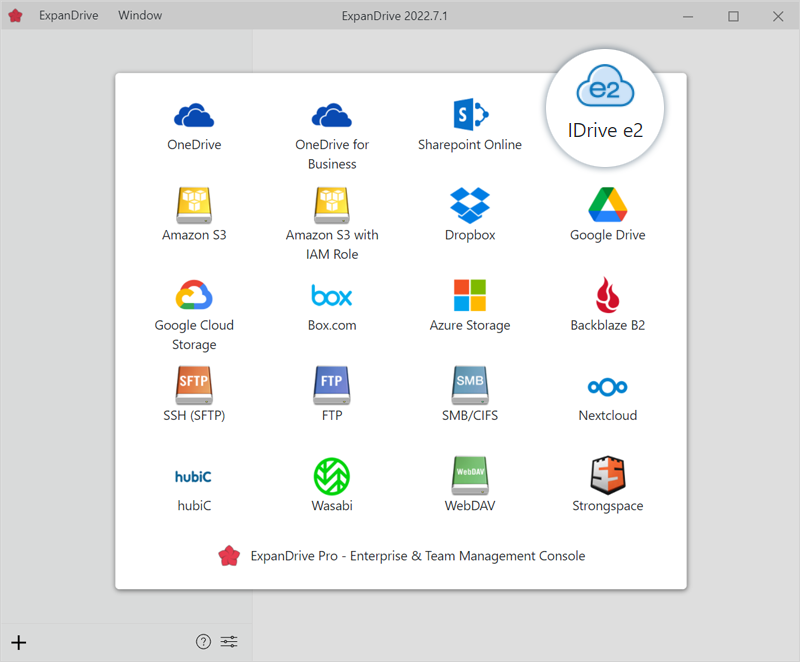
Task: Select the Google Cloud Storage icon
Action: [194, 295]
